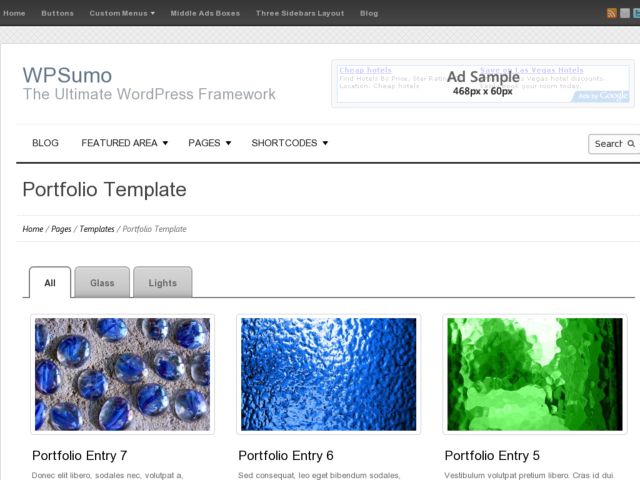Expand the FEATURED AREA menu
The height and width of the screenshot is (480, 640).
coord(124,143)
